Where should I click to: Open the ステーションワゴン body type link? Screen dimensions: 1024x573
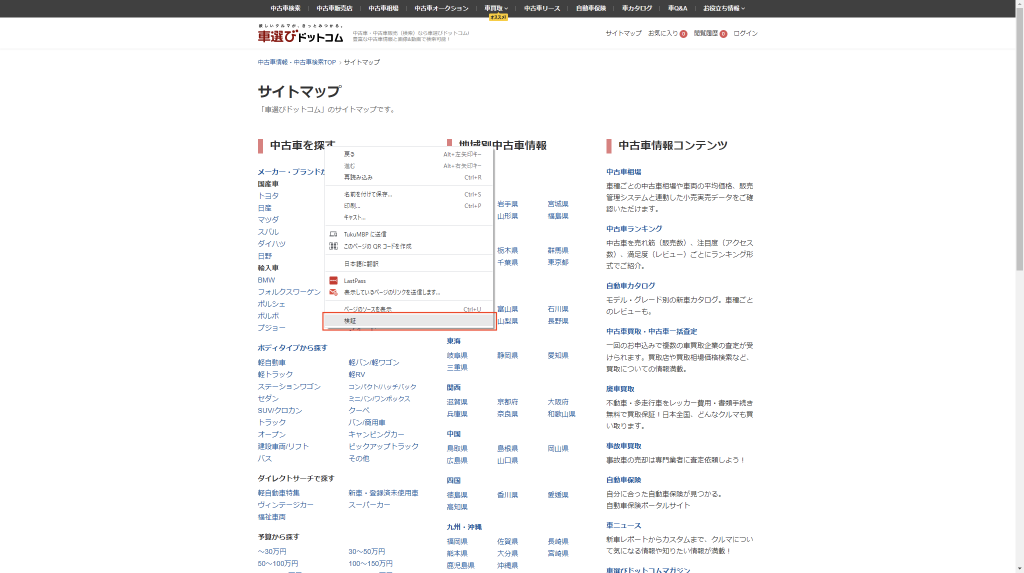click(289, 387)
